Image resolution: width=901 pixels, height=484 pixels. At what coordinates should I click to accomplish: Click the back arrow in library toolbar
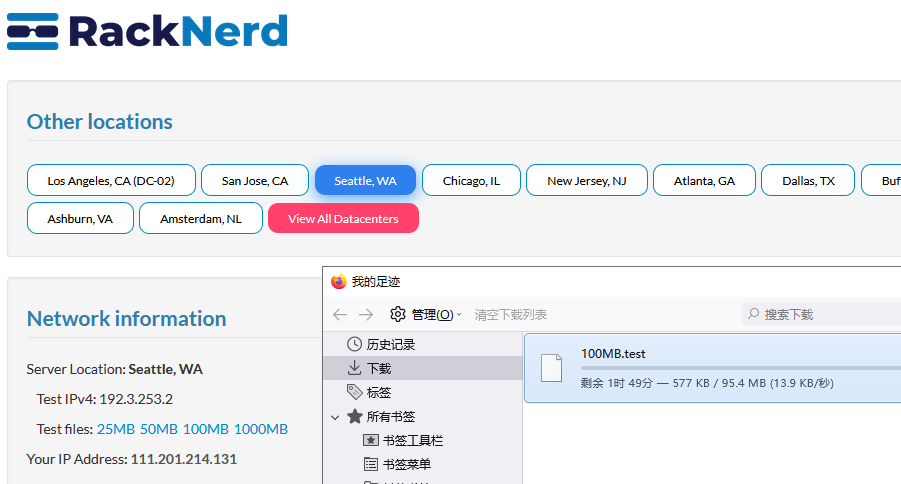(x=340, y=314)
